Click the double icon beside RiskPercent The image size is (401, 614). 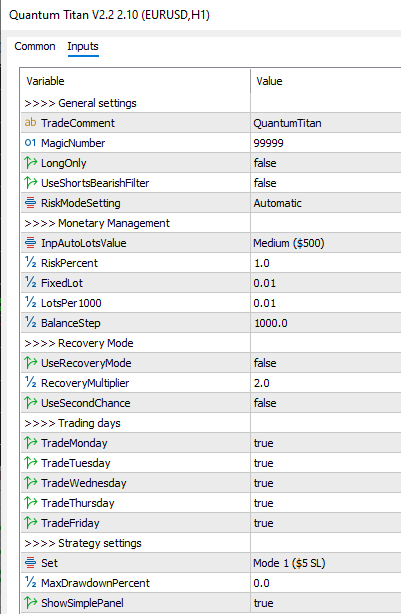point(31,262)
